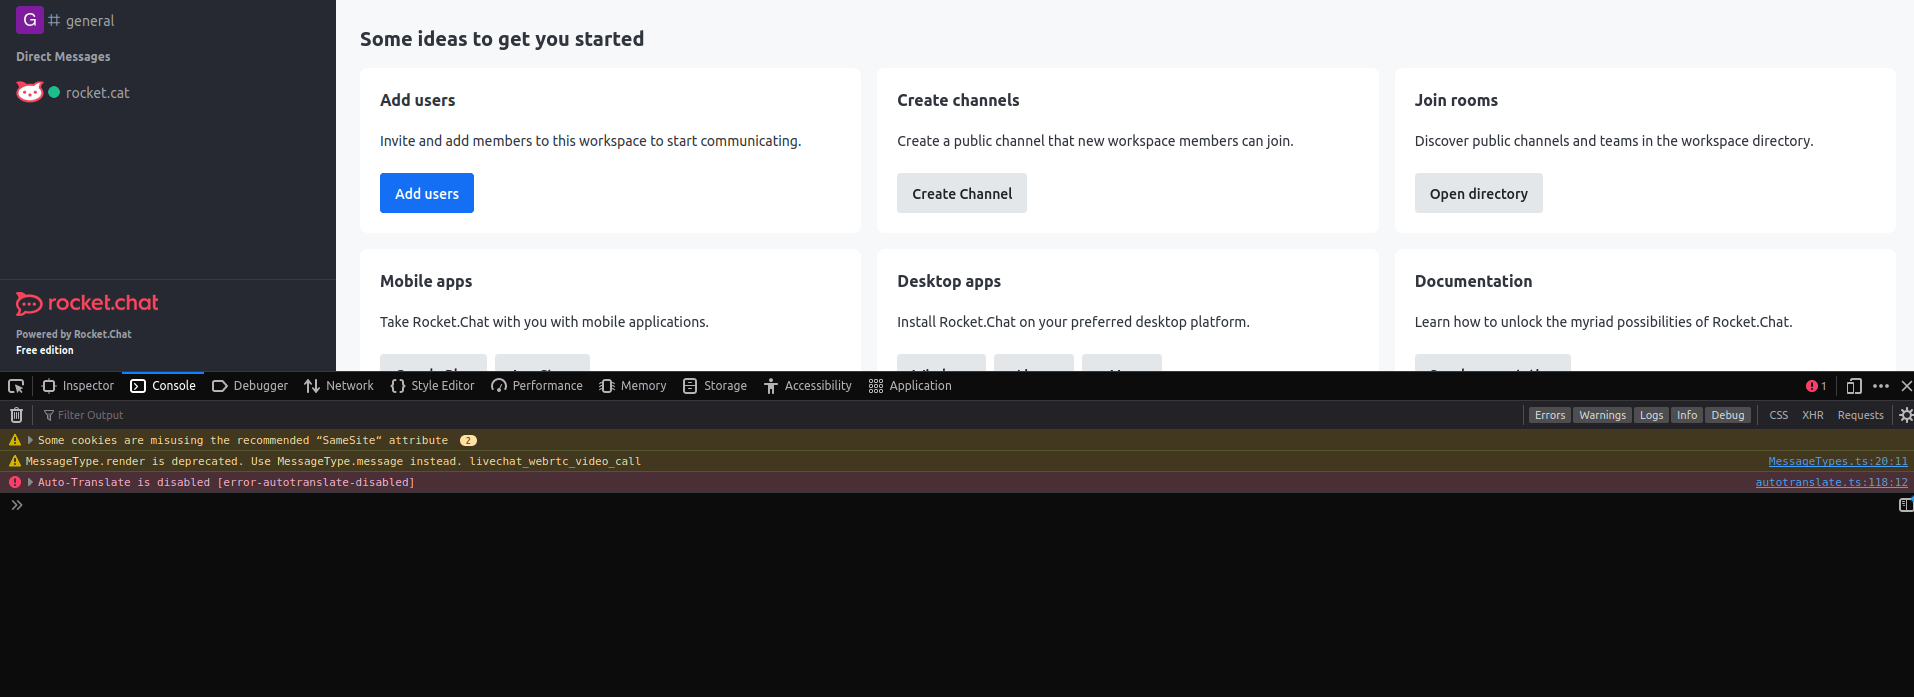Open the Memory tab

[x=633, y=386]
